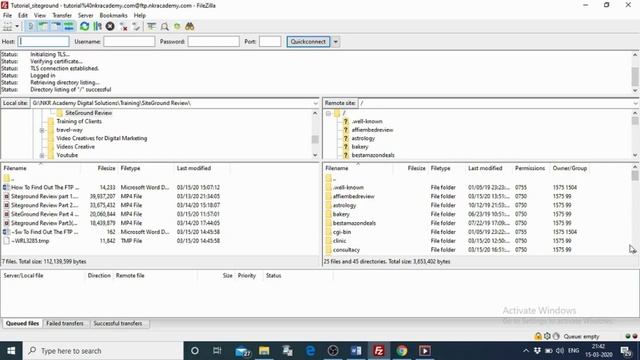Open Microsoft Word from the taskbar
Viewport: 640px width, 360px height.
(x=356, y=351)
